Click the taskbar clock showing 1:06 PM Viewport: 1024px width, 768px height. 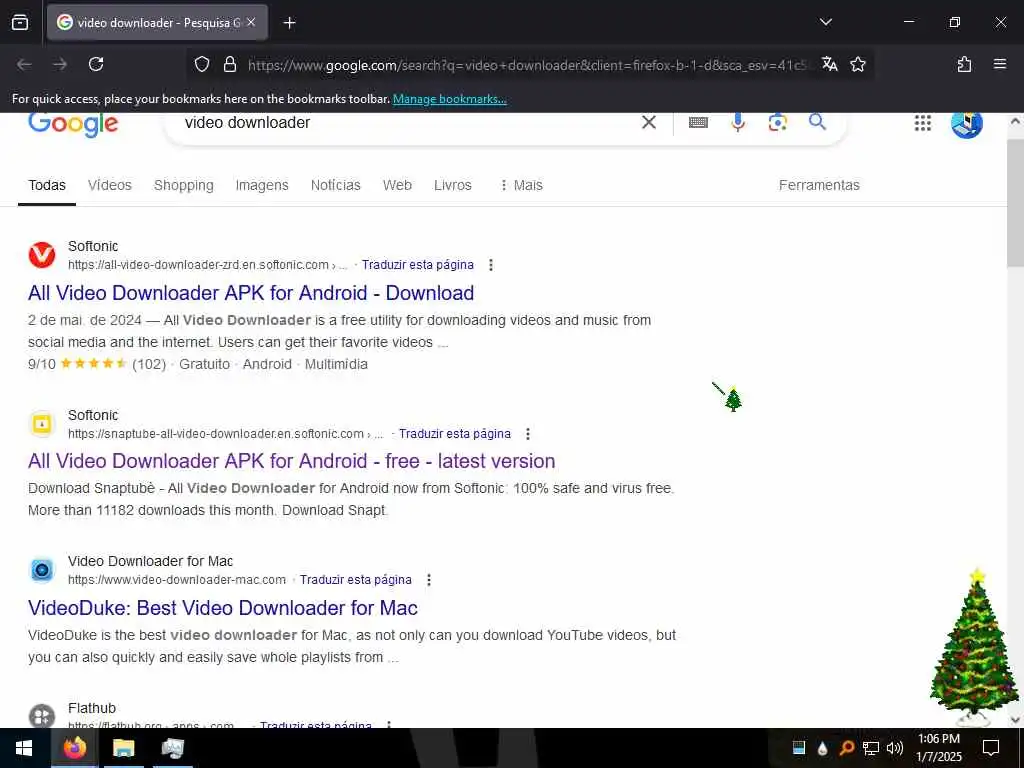click(938, 748)
